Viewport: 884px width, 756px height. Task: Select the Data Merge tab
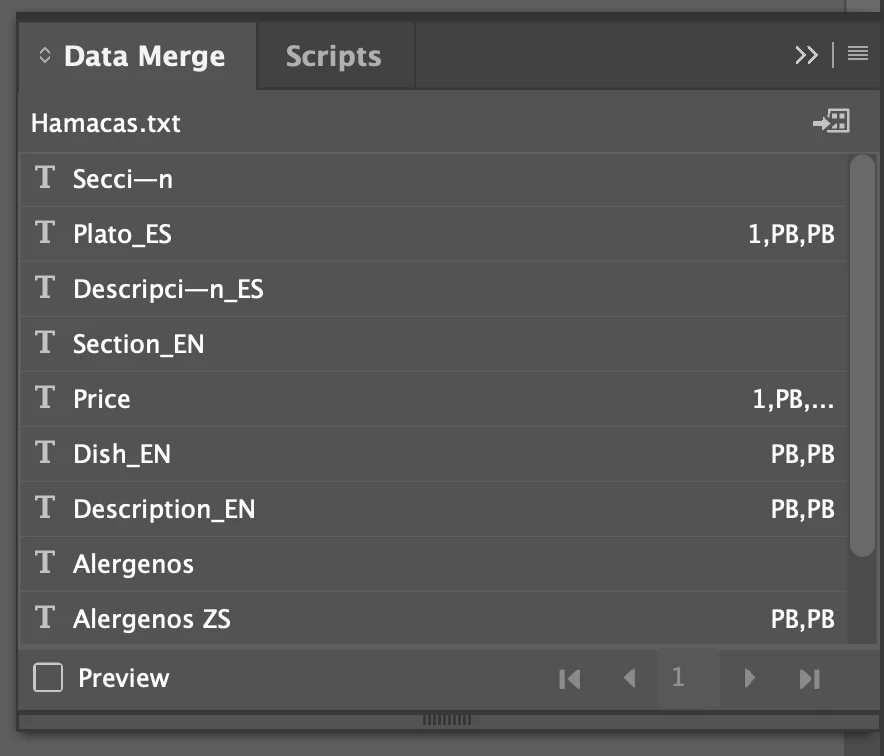tap(144, 56)
